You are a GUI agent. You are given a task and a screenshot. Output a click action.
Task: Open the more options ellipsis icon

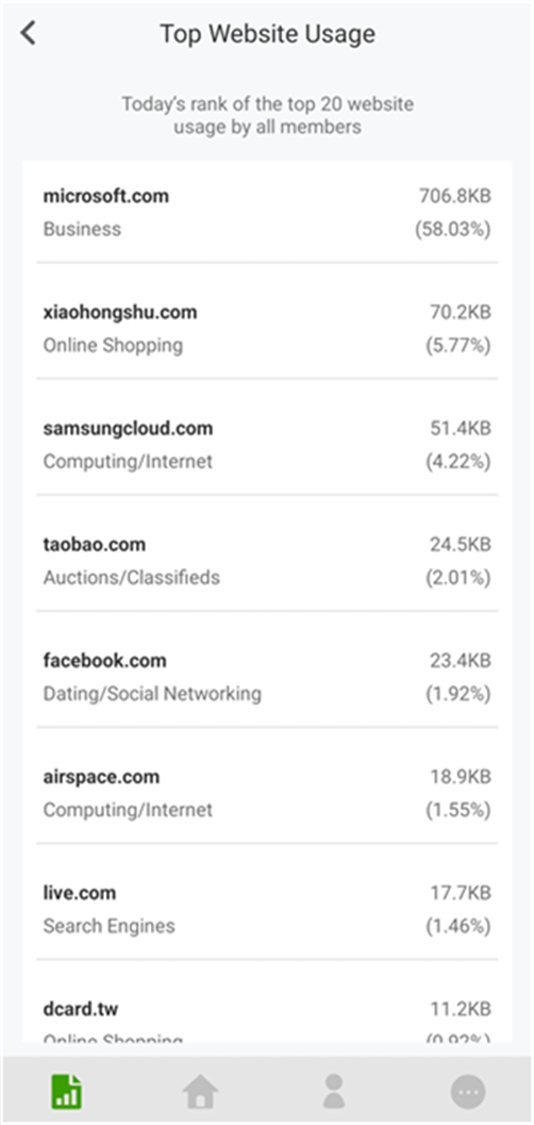(468, 1092)
